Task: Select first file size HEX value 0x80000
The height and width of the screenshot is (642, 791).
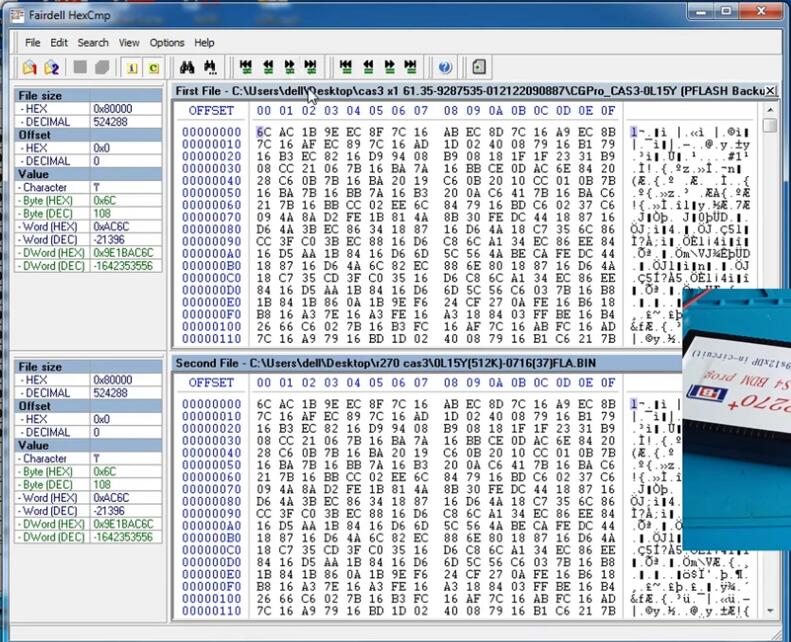Action: point(112,109)
